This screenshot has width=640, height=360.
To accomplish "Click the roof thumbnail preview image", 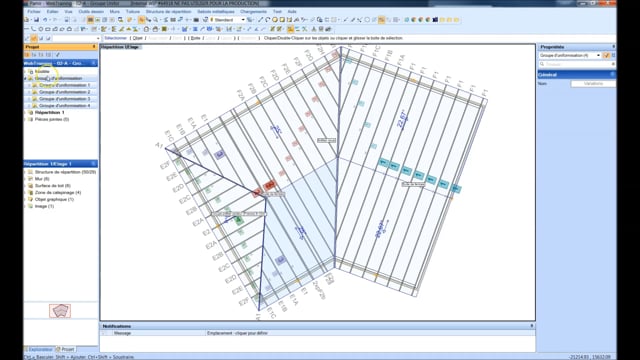I will tap(60, 311).
